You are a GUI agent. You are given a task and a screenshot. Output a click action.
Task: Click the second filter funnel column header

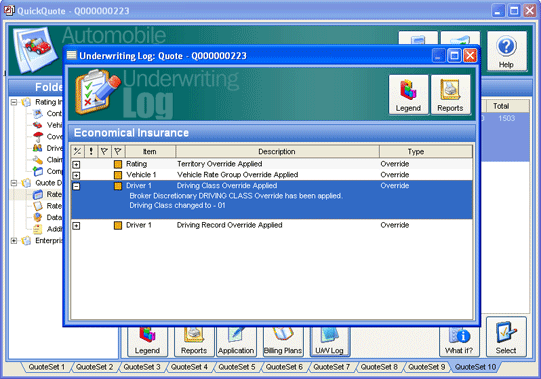(x=118, y=151)
